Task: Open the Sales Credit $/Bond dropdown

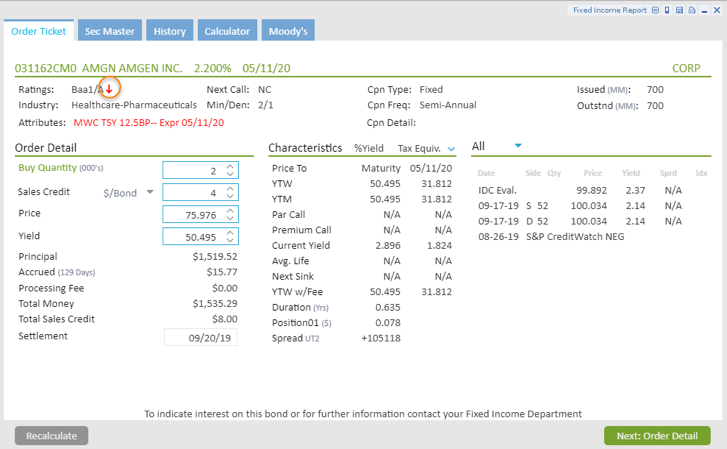Action: pyautogui.click(x=150, y=192)
